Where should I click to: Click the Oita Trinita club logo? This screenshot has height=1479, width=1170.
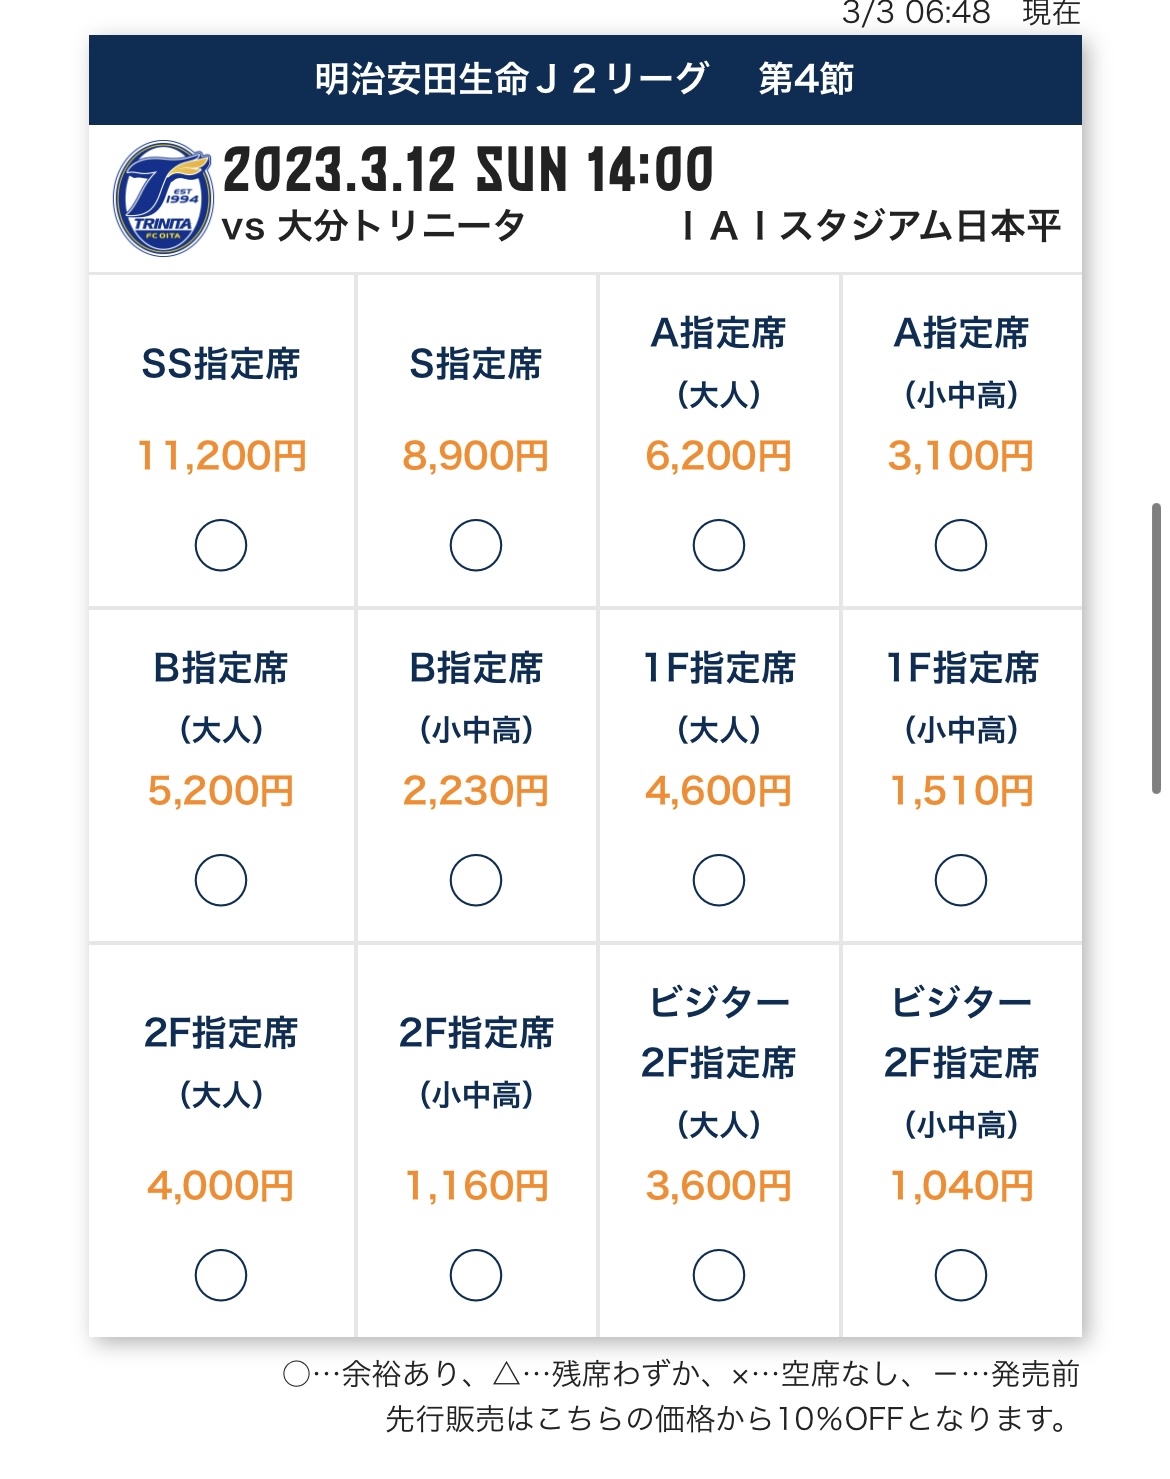[x=163, y=198]
